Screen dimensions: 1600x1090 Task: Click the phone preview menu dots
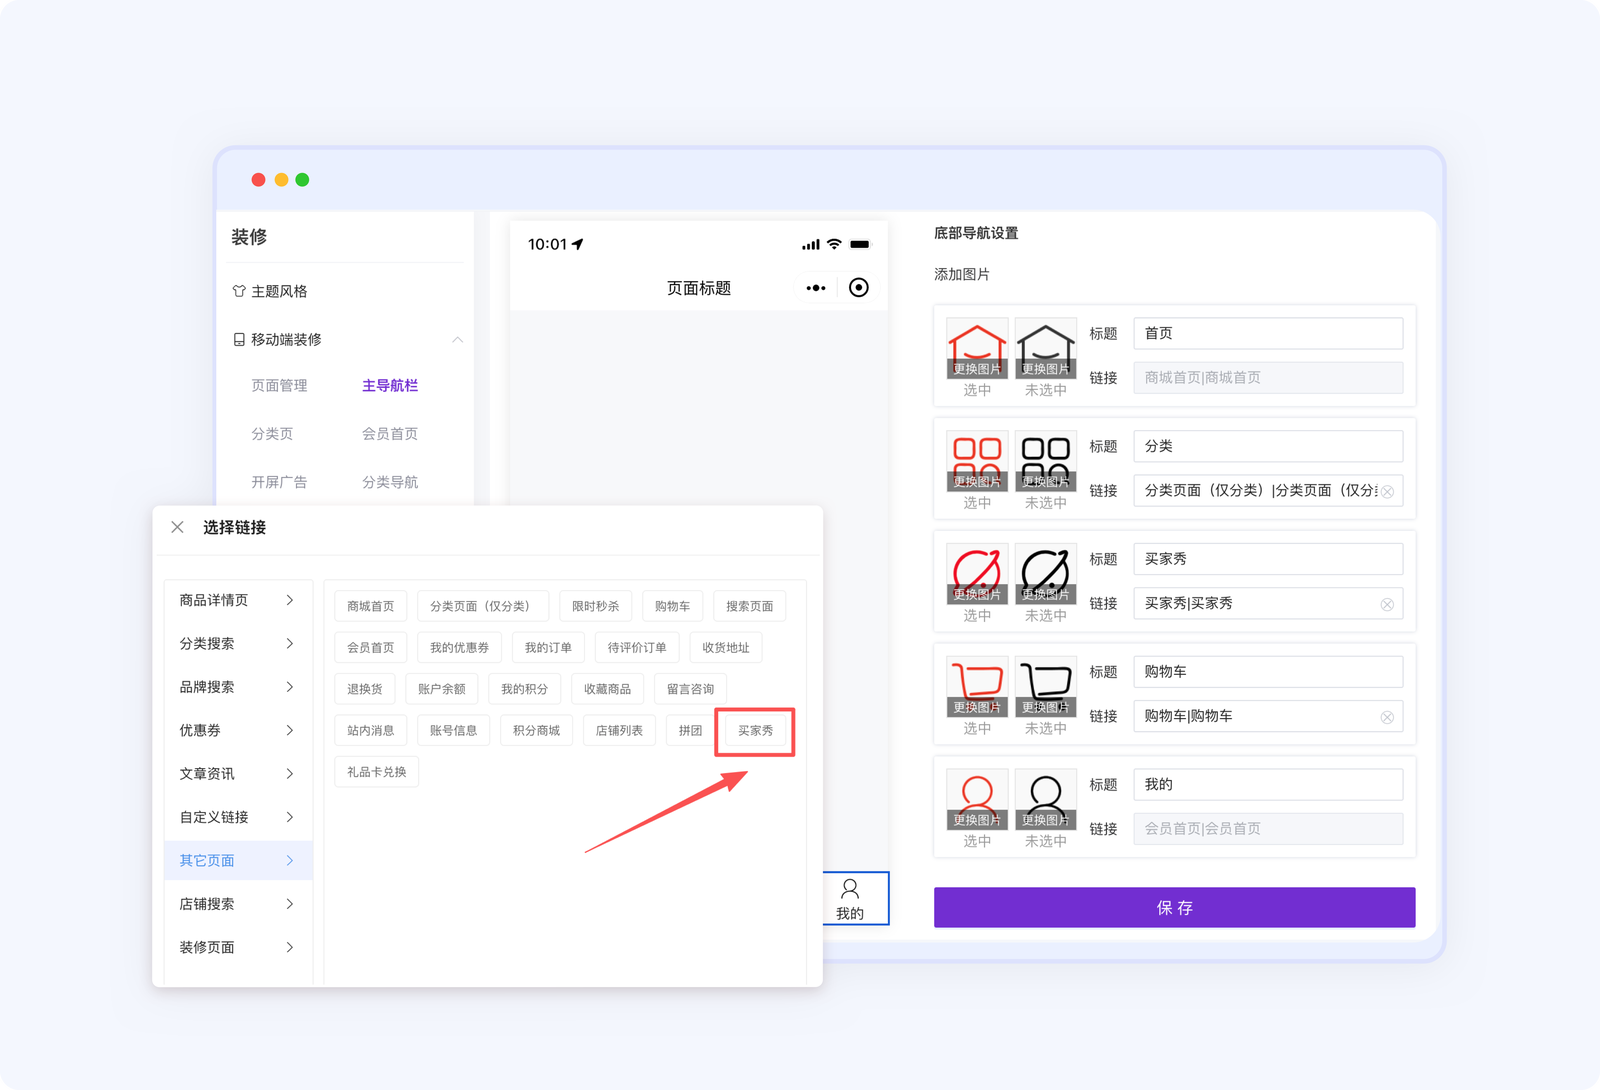816,288
